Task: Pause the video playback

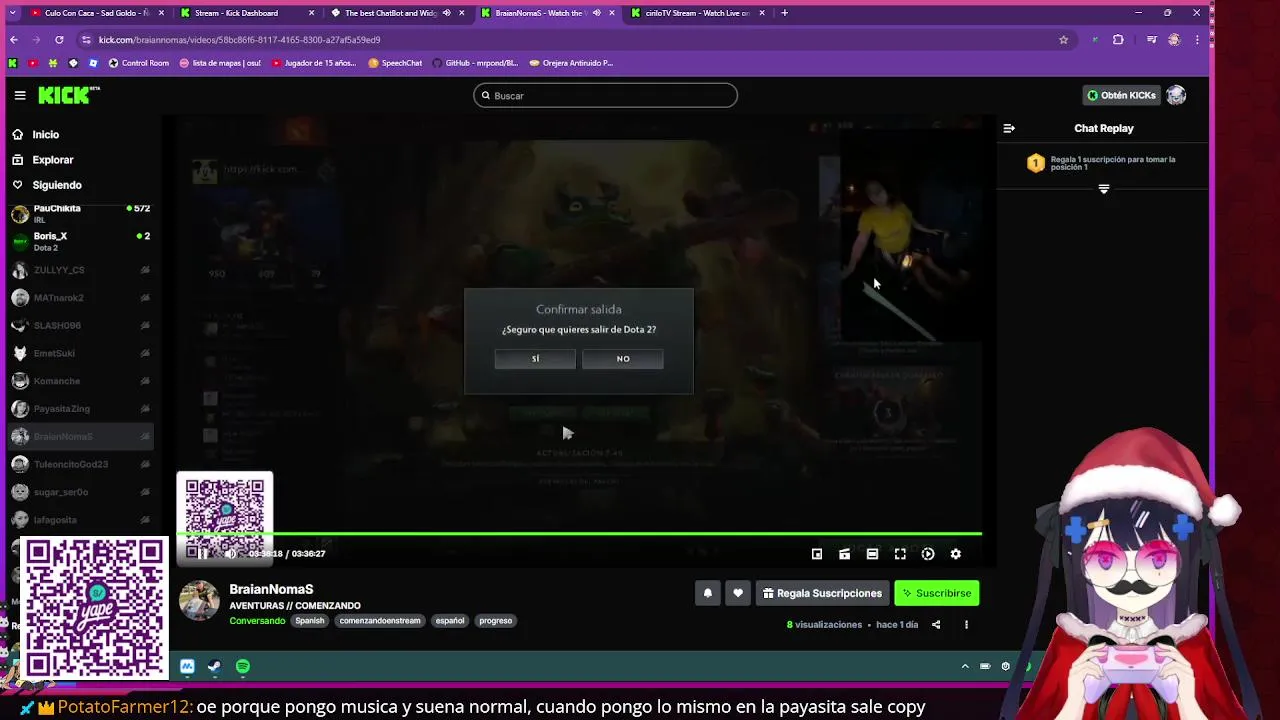Action: click(x=202, y=554)
